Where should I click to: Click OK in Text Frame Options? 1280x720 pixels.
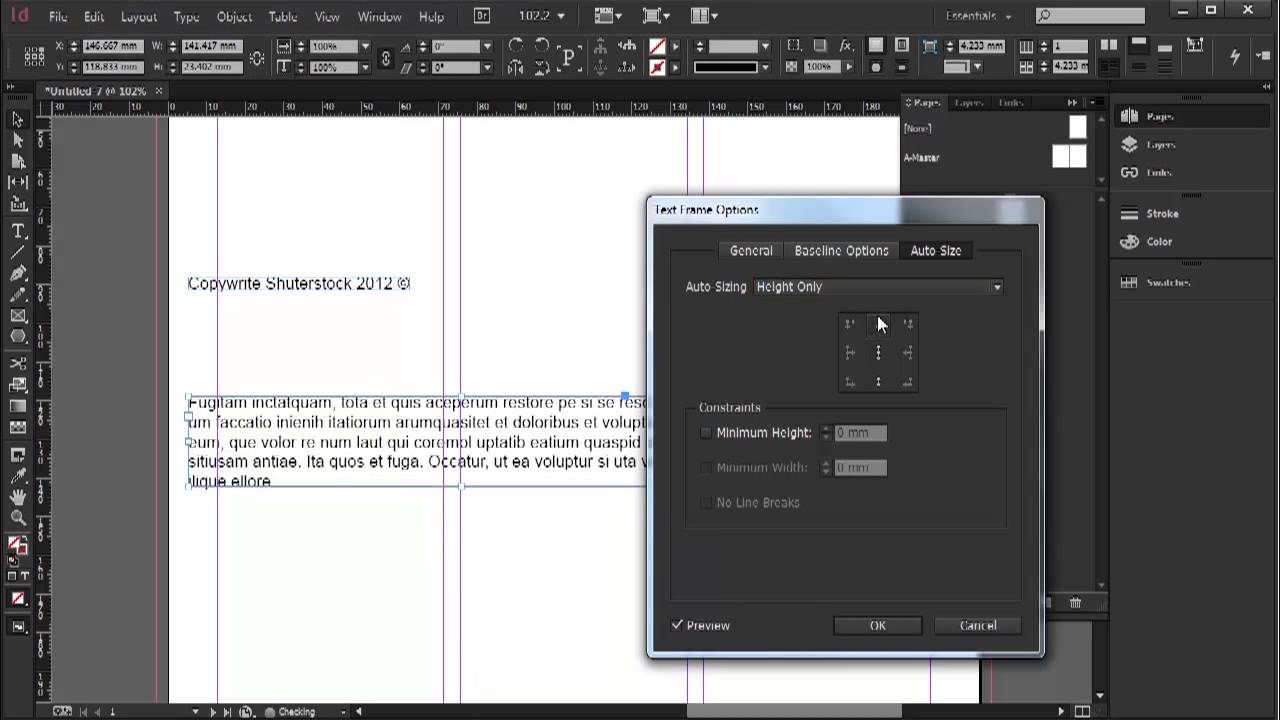877,625
